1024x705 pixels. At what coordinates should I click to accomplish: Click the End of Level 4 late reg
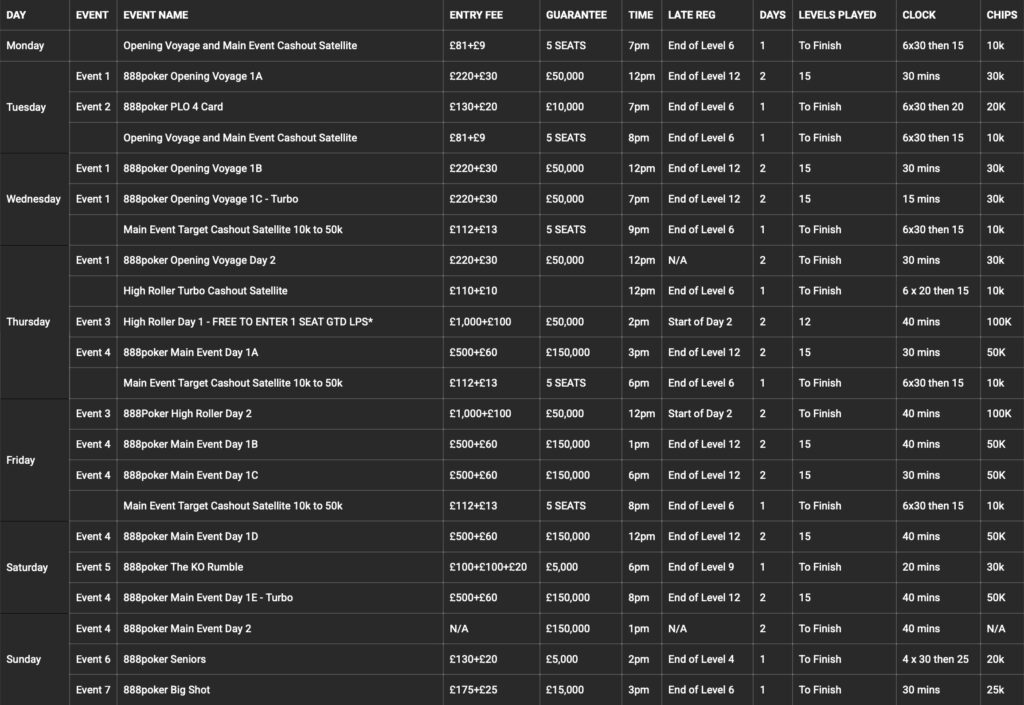(x=701, y=659)
